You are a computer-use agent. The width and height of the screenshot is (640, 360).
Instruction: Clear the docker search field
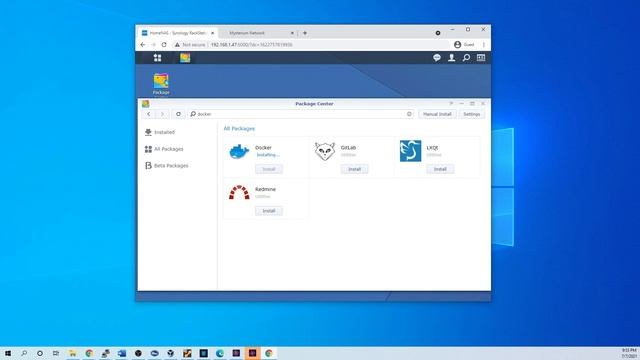[409, 114]
